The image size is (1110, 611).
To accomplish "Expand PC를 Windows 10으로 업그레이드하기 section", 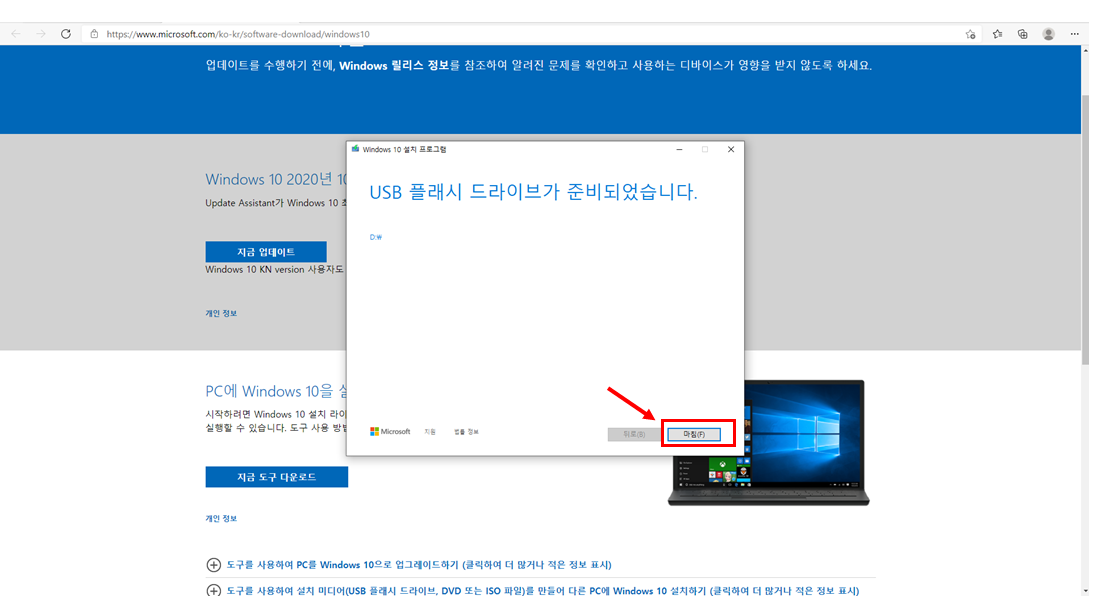I will [x=408, y=564].
